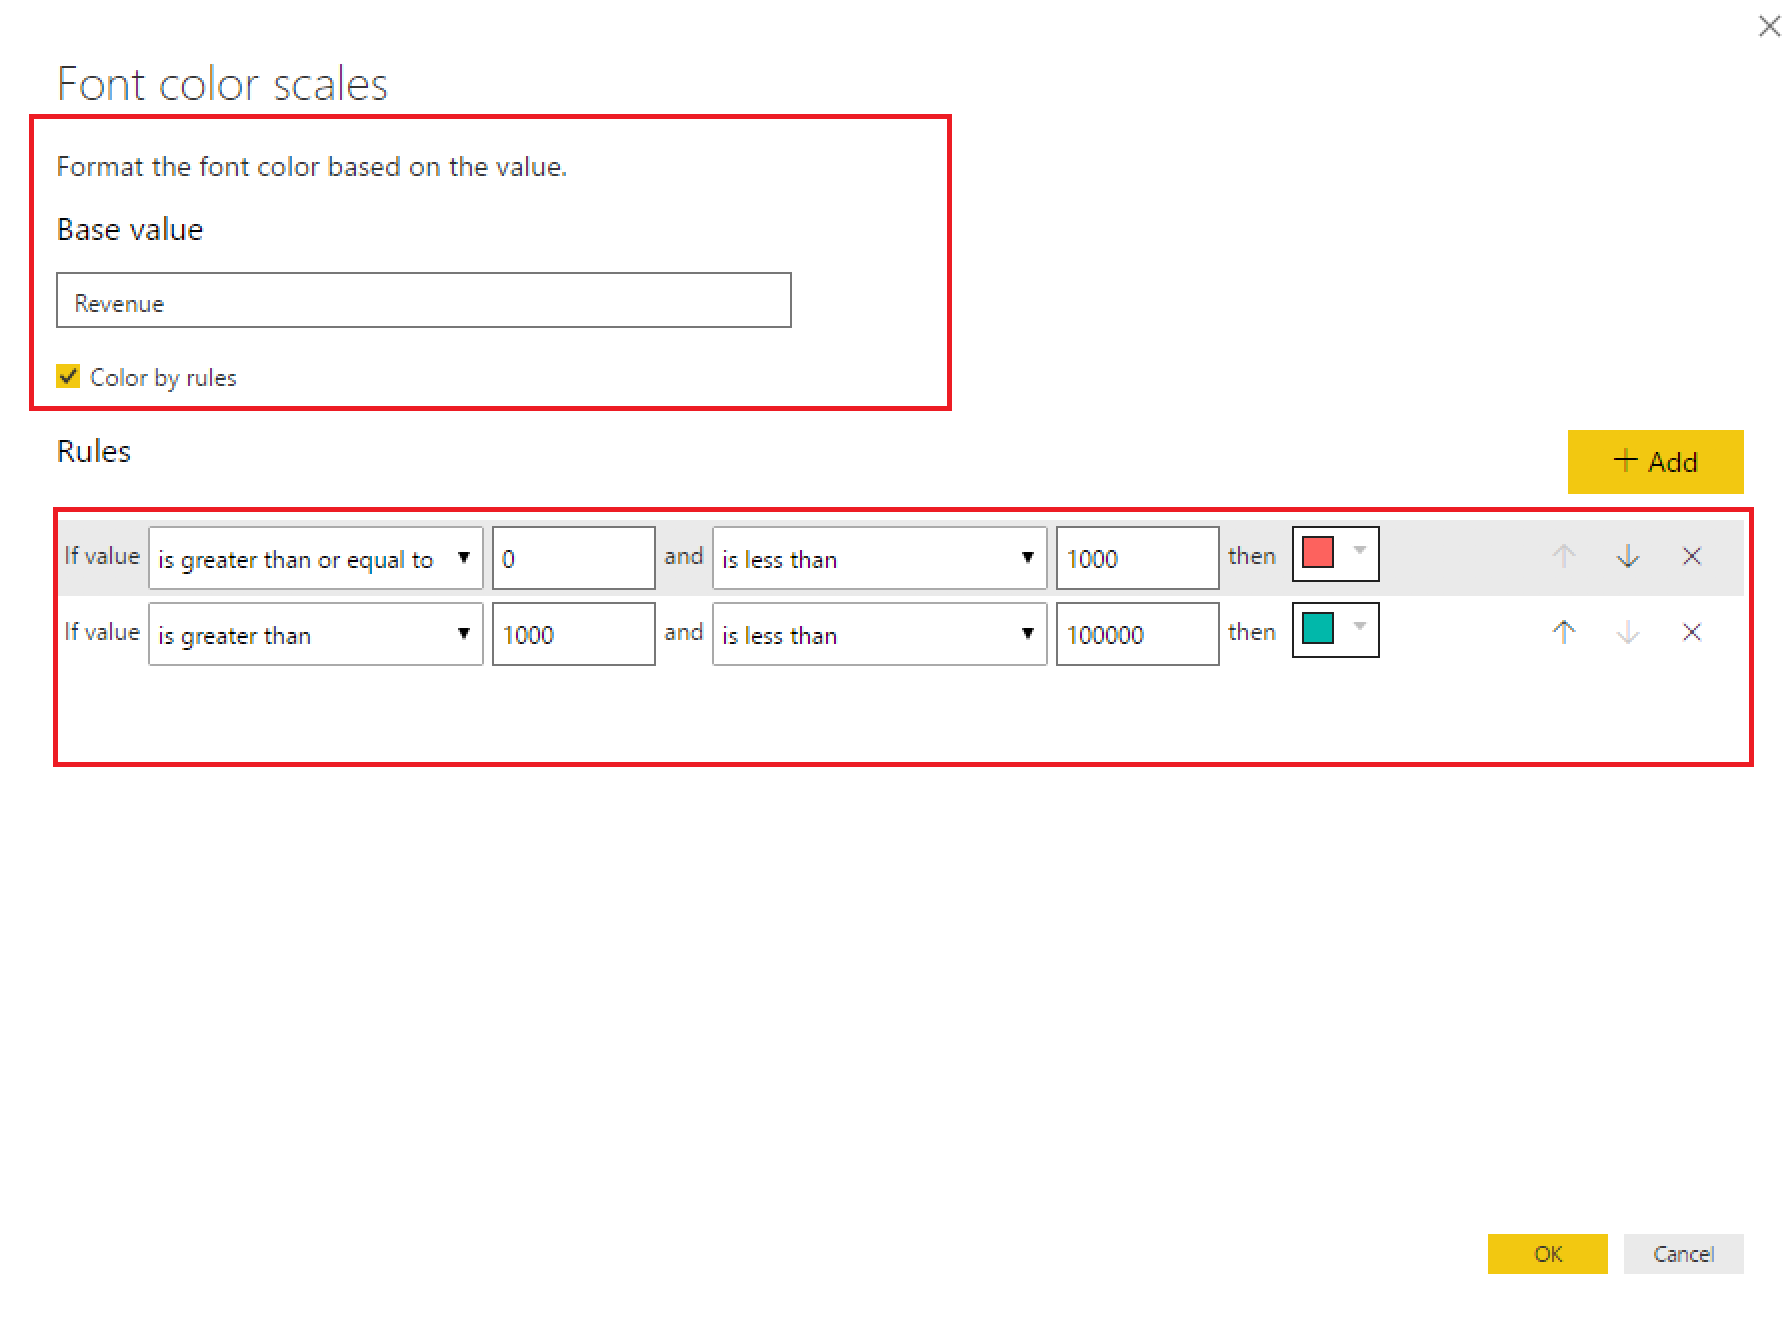Close the Font color scales dialog
The width and height of the screenshot is (1792, 1320).
click(x=1768, y=27)
